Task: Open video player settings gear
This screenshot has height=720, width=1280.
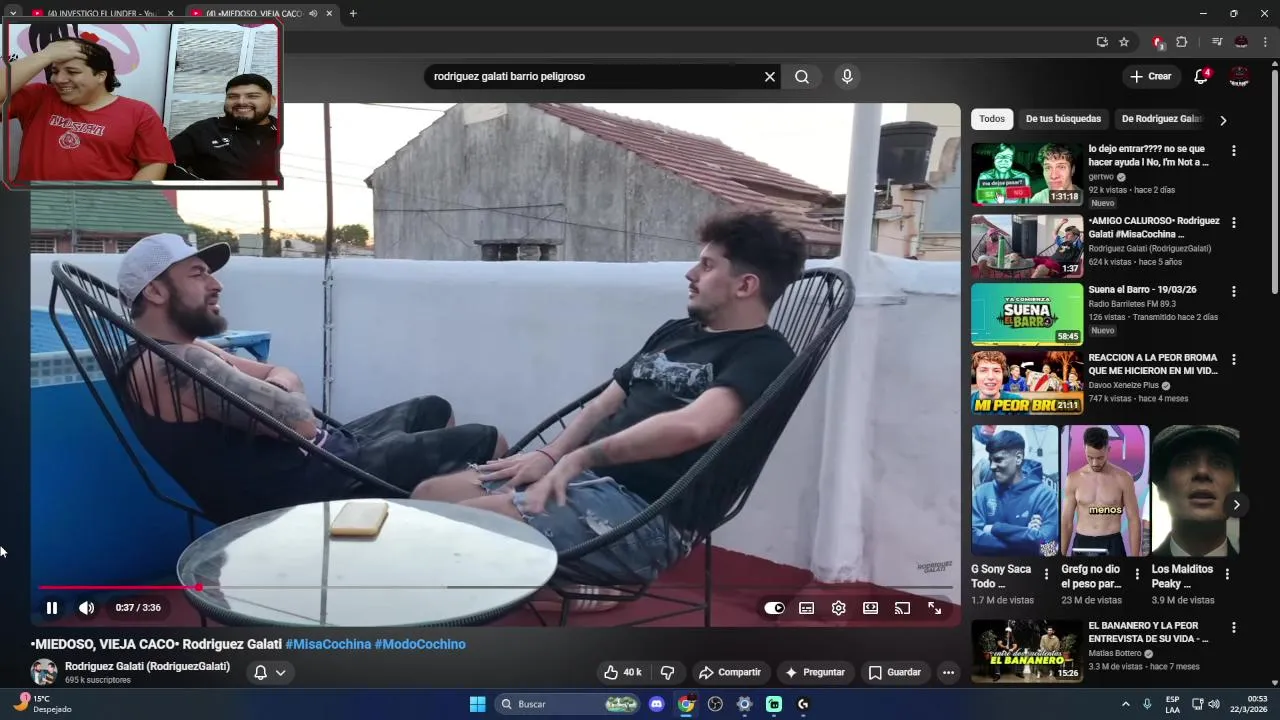Action: [839, 607]
